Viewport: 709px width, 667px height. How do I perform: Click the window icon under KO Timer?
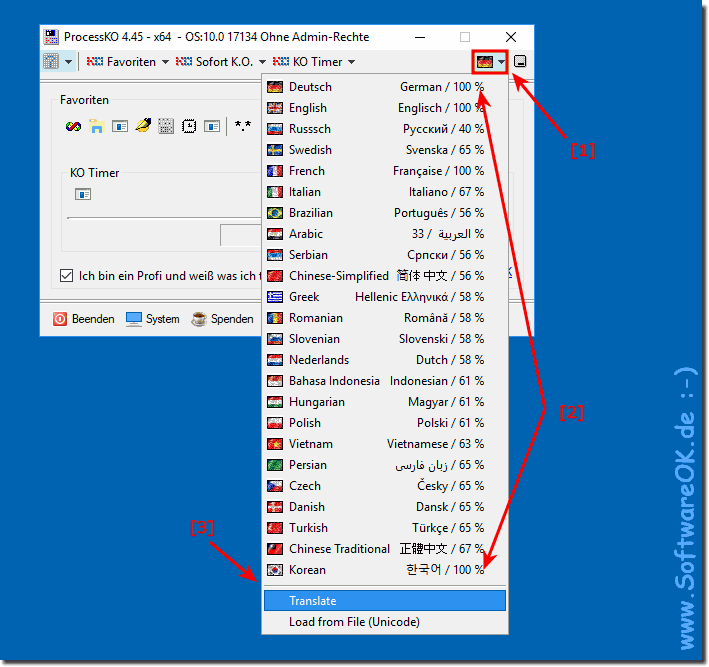click(x=83, y=194)
